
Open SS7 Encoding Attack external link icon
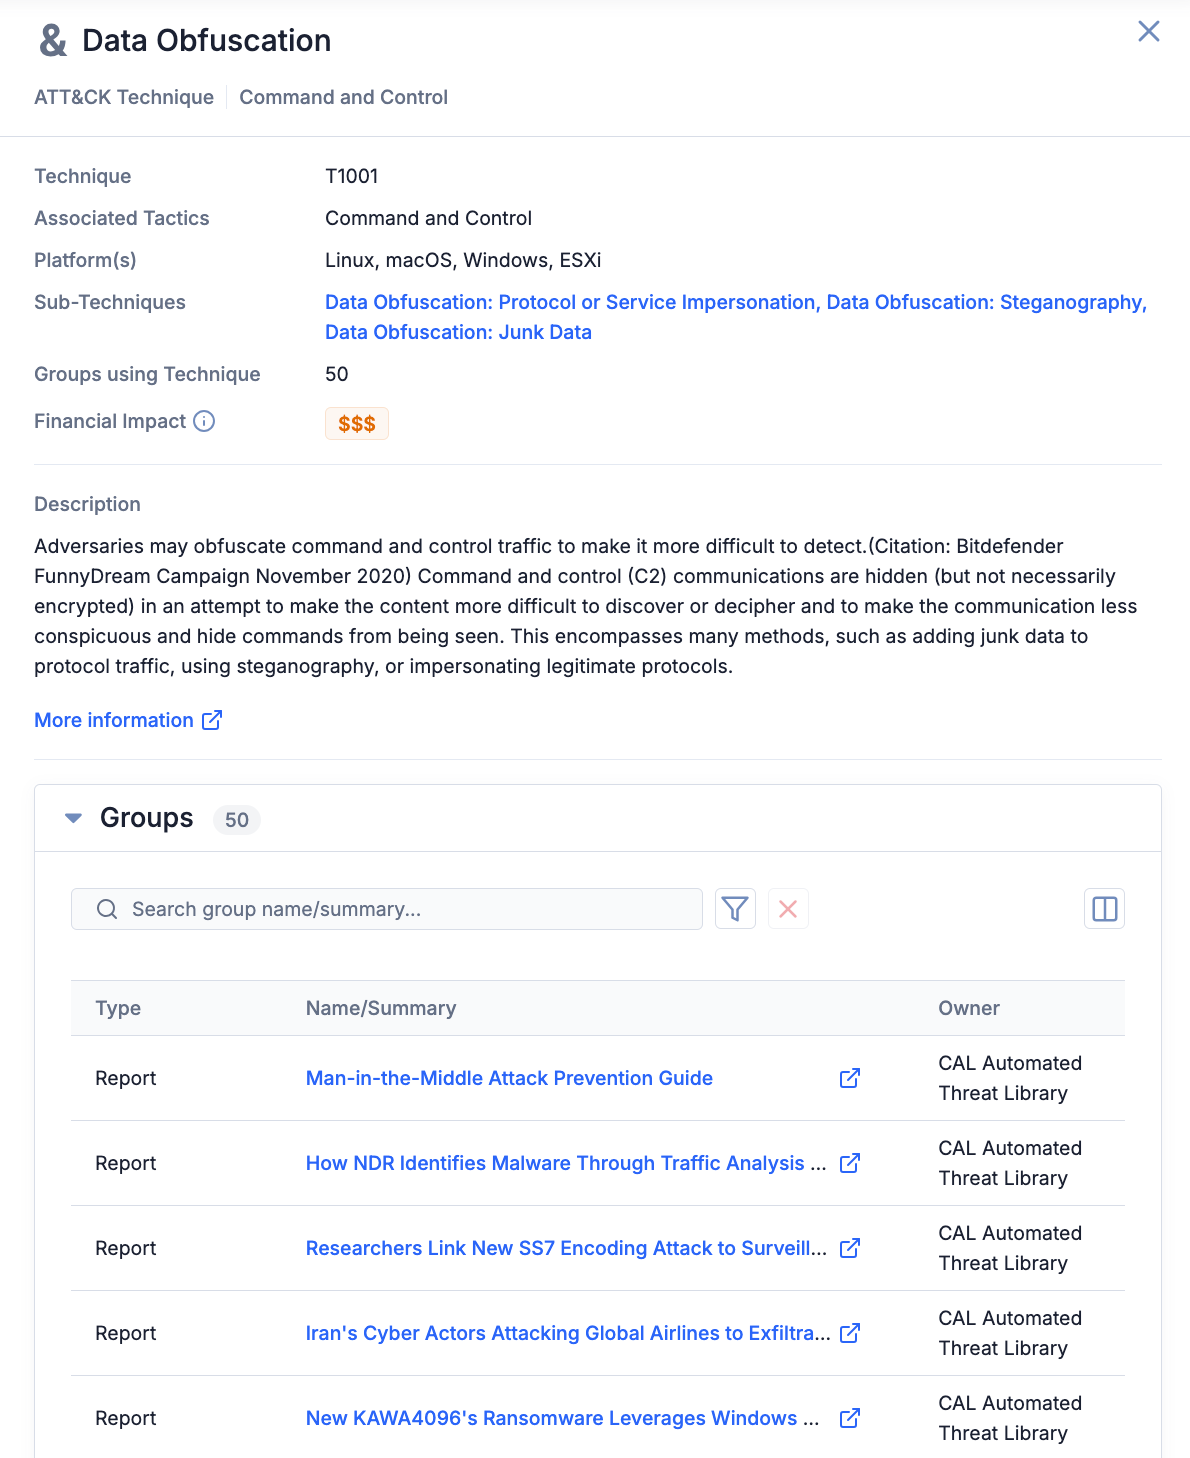[850, 1248]
